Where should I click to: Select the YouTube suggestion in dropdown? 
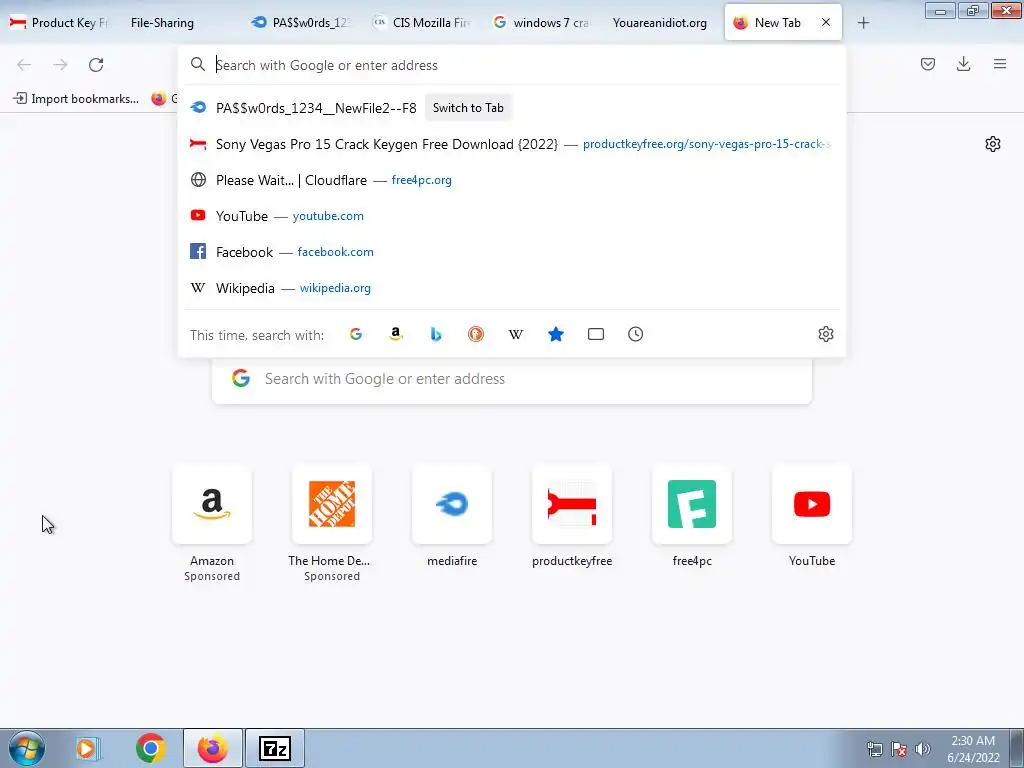tap(511, 216)
